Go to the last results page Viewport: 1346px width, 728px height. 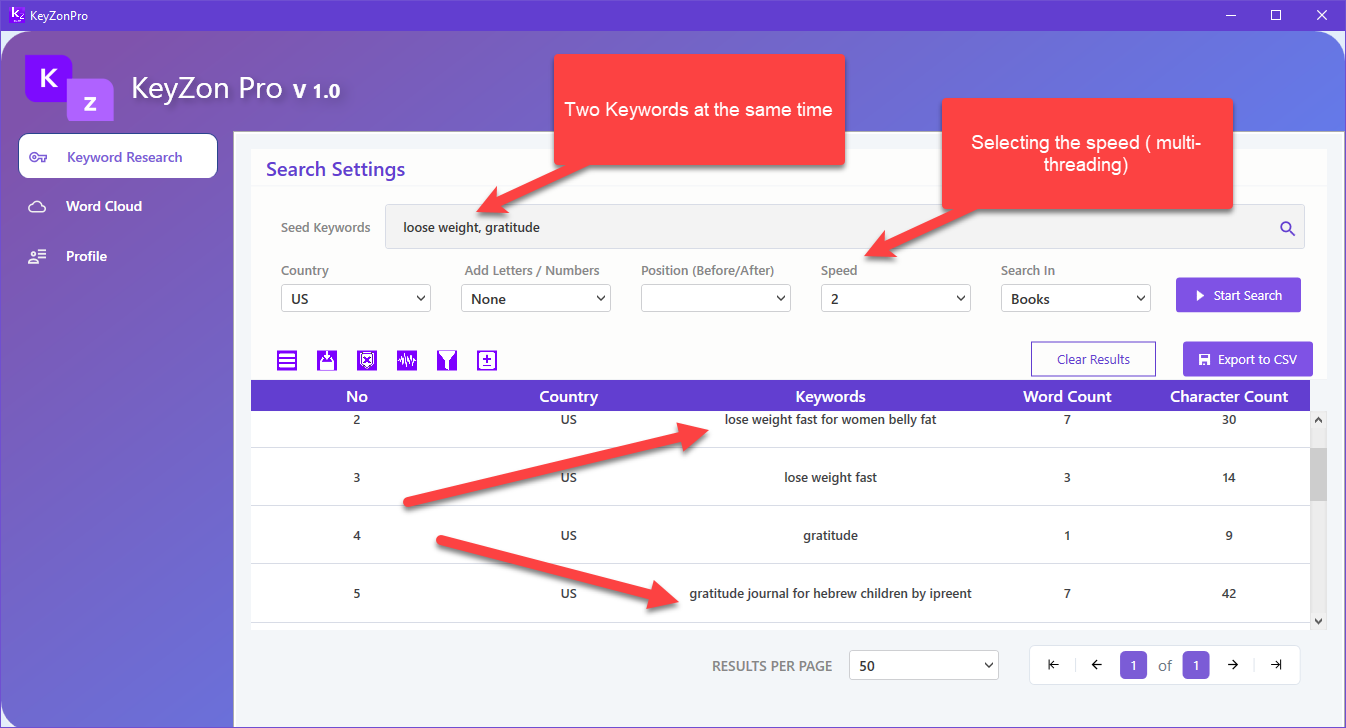[1275, 665]
